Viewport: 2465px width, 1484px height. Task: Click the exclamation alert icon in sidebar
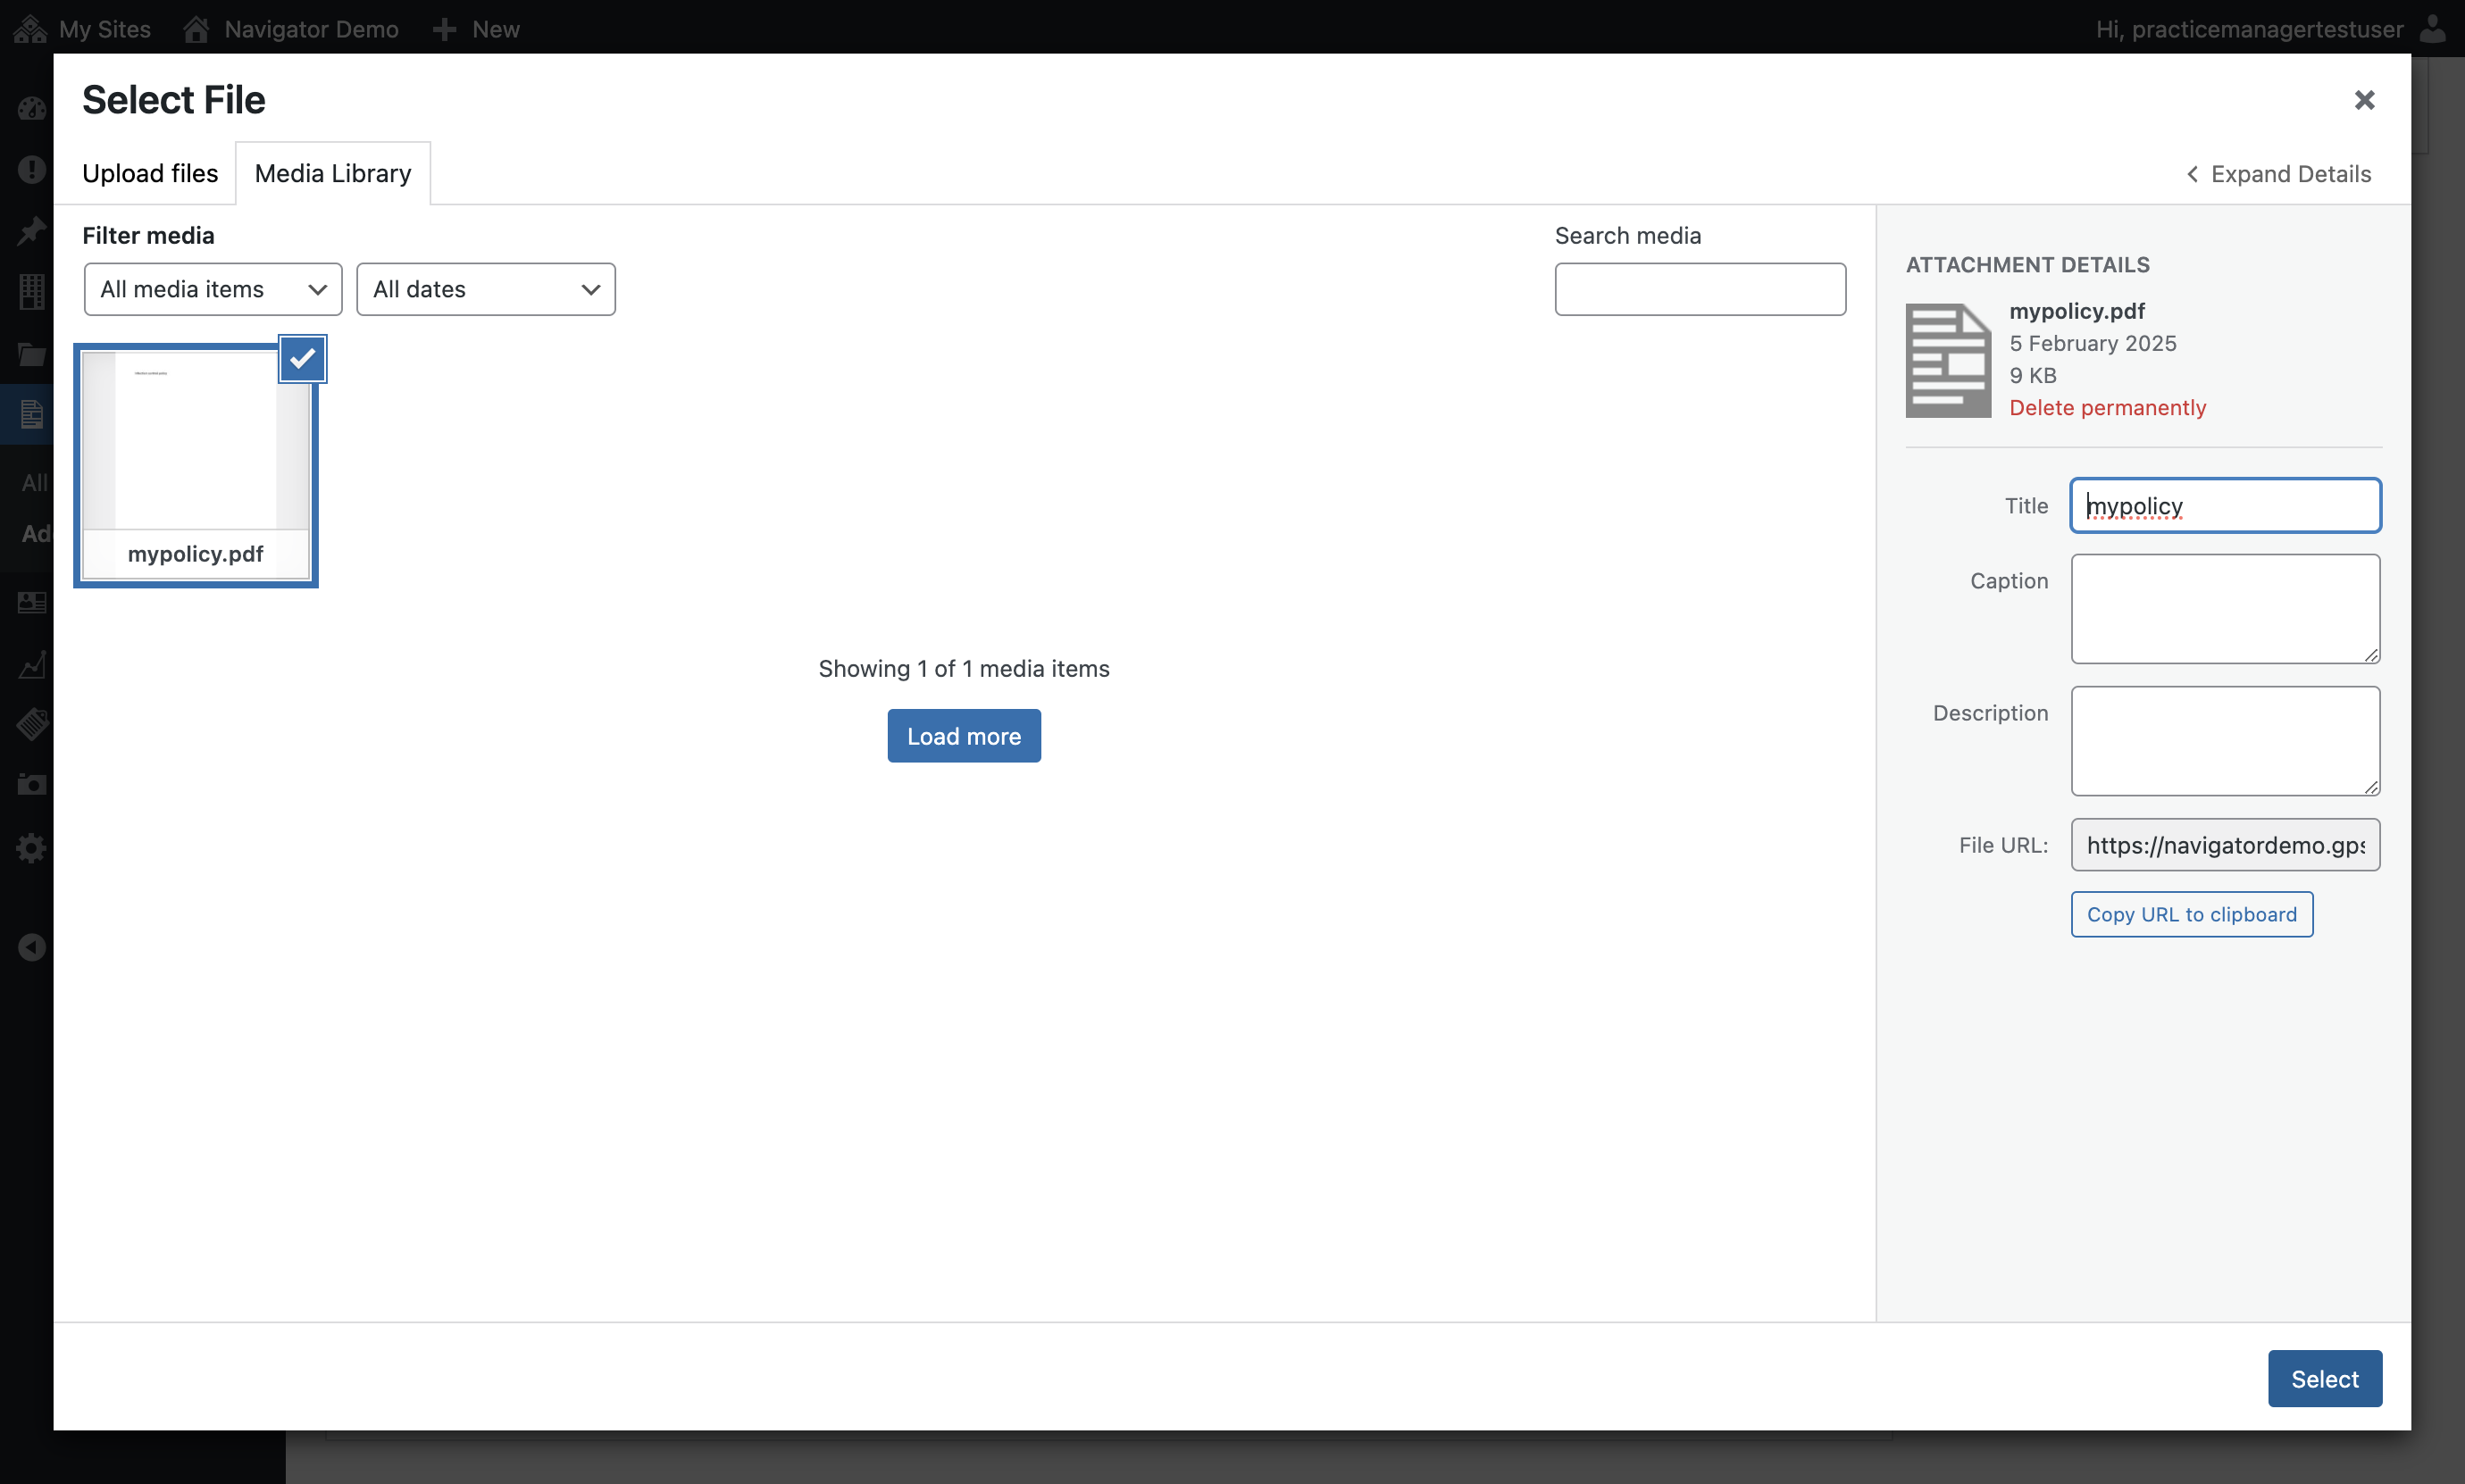[32, 169]
